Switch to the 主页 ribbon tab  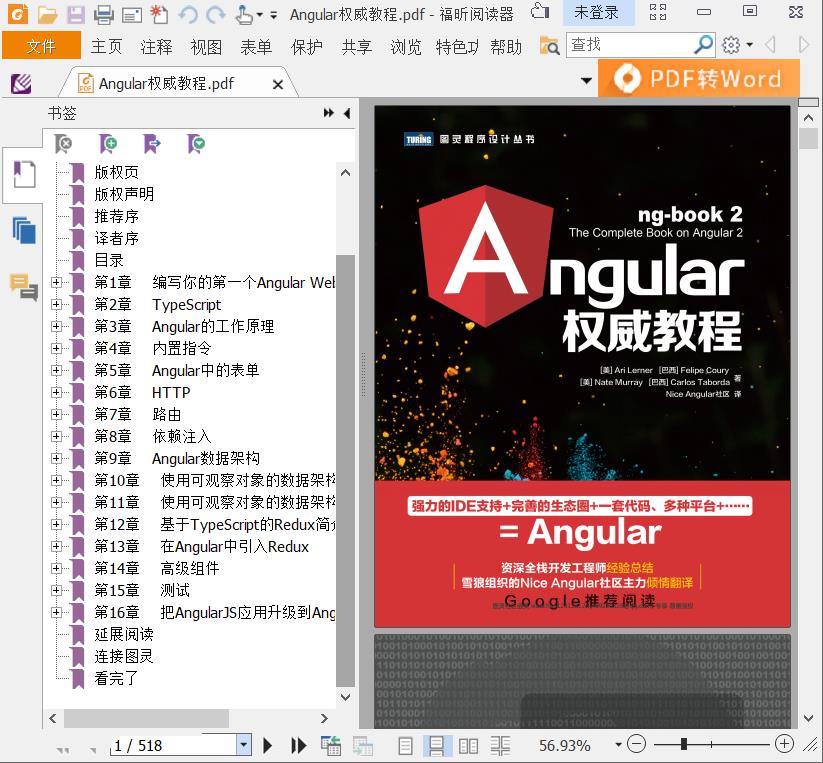click(107, 47)
